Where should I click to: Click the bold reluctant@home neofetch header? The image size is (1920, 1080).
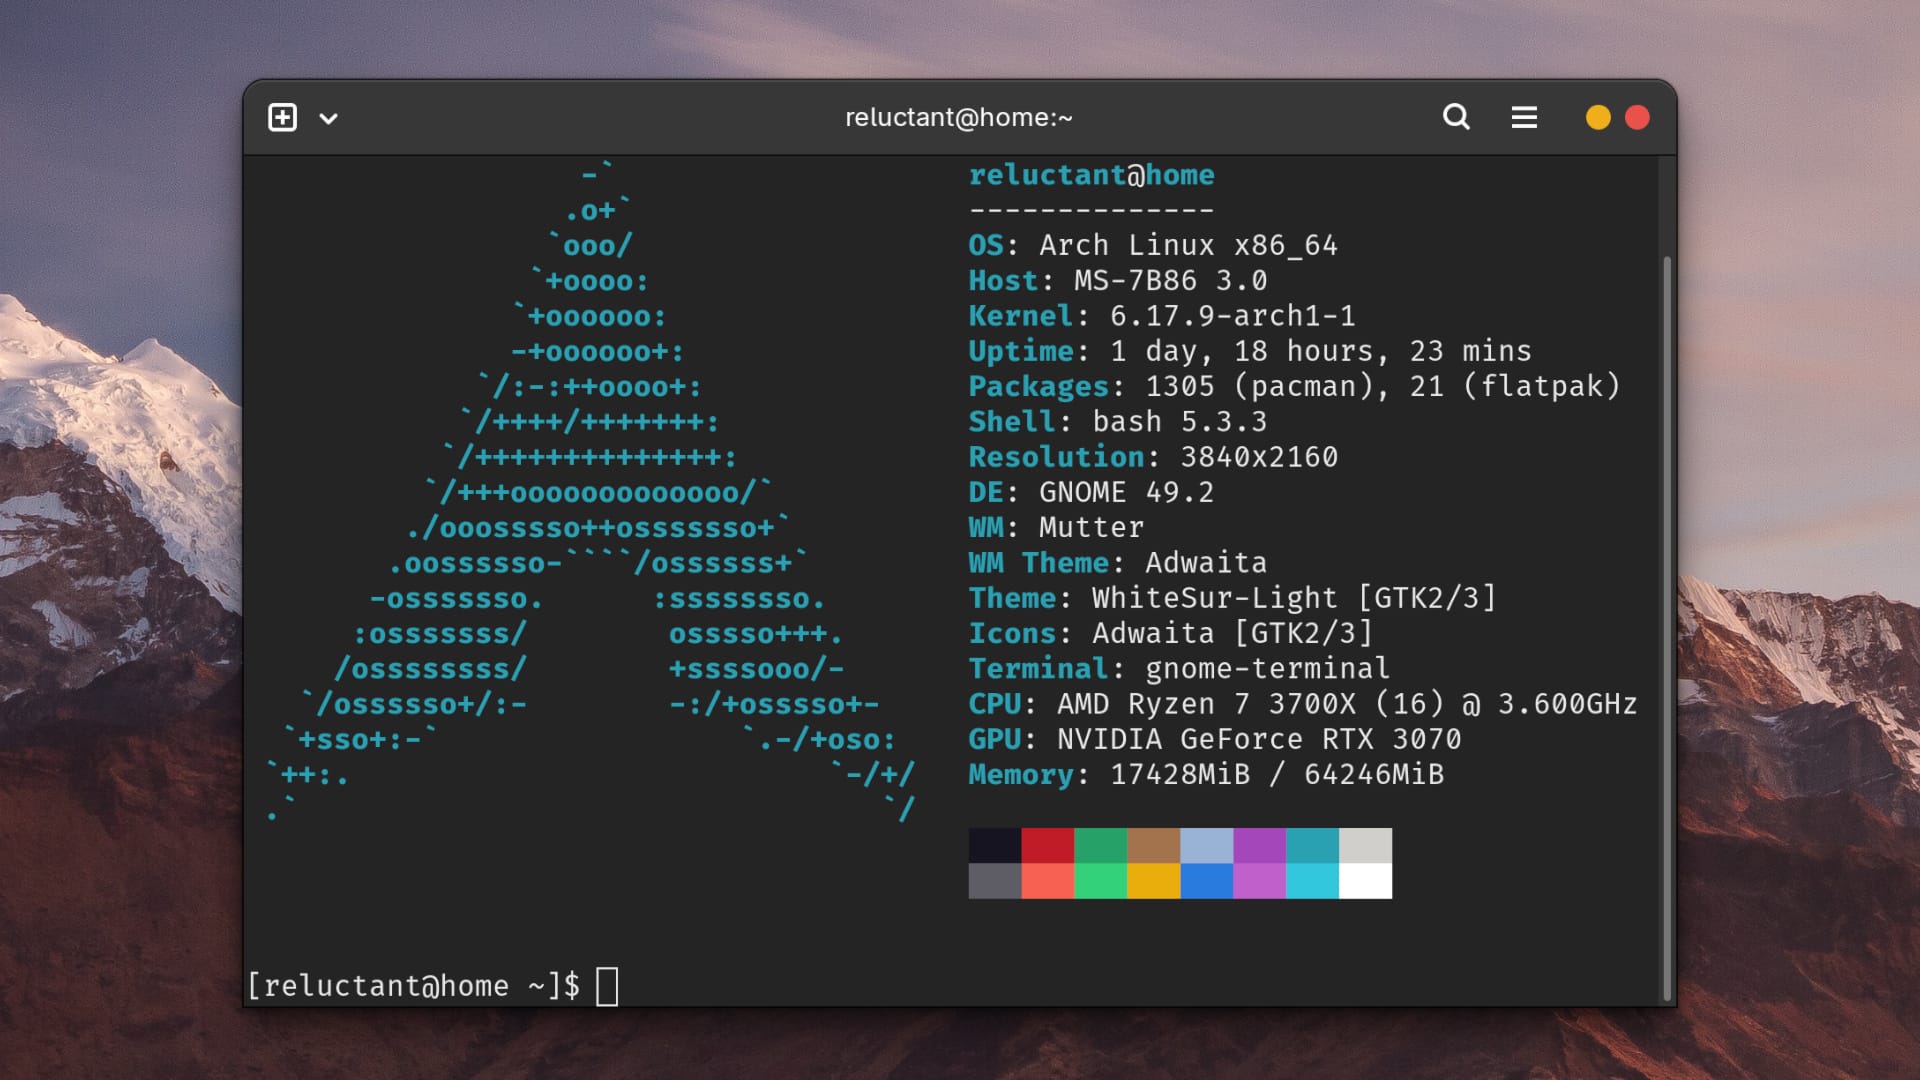[x=1091, y=175]
